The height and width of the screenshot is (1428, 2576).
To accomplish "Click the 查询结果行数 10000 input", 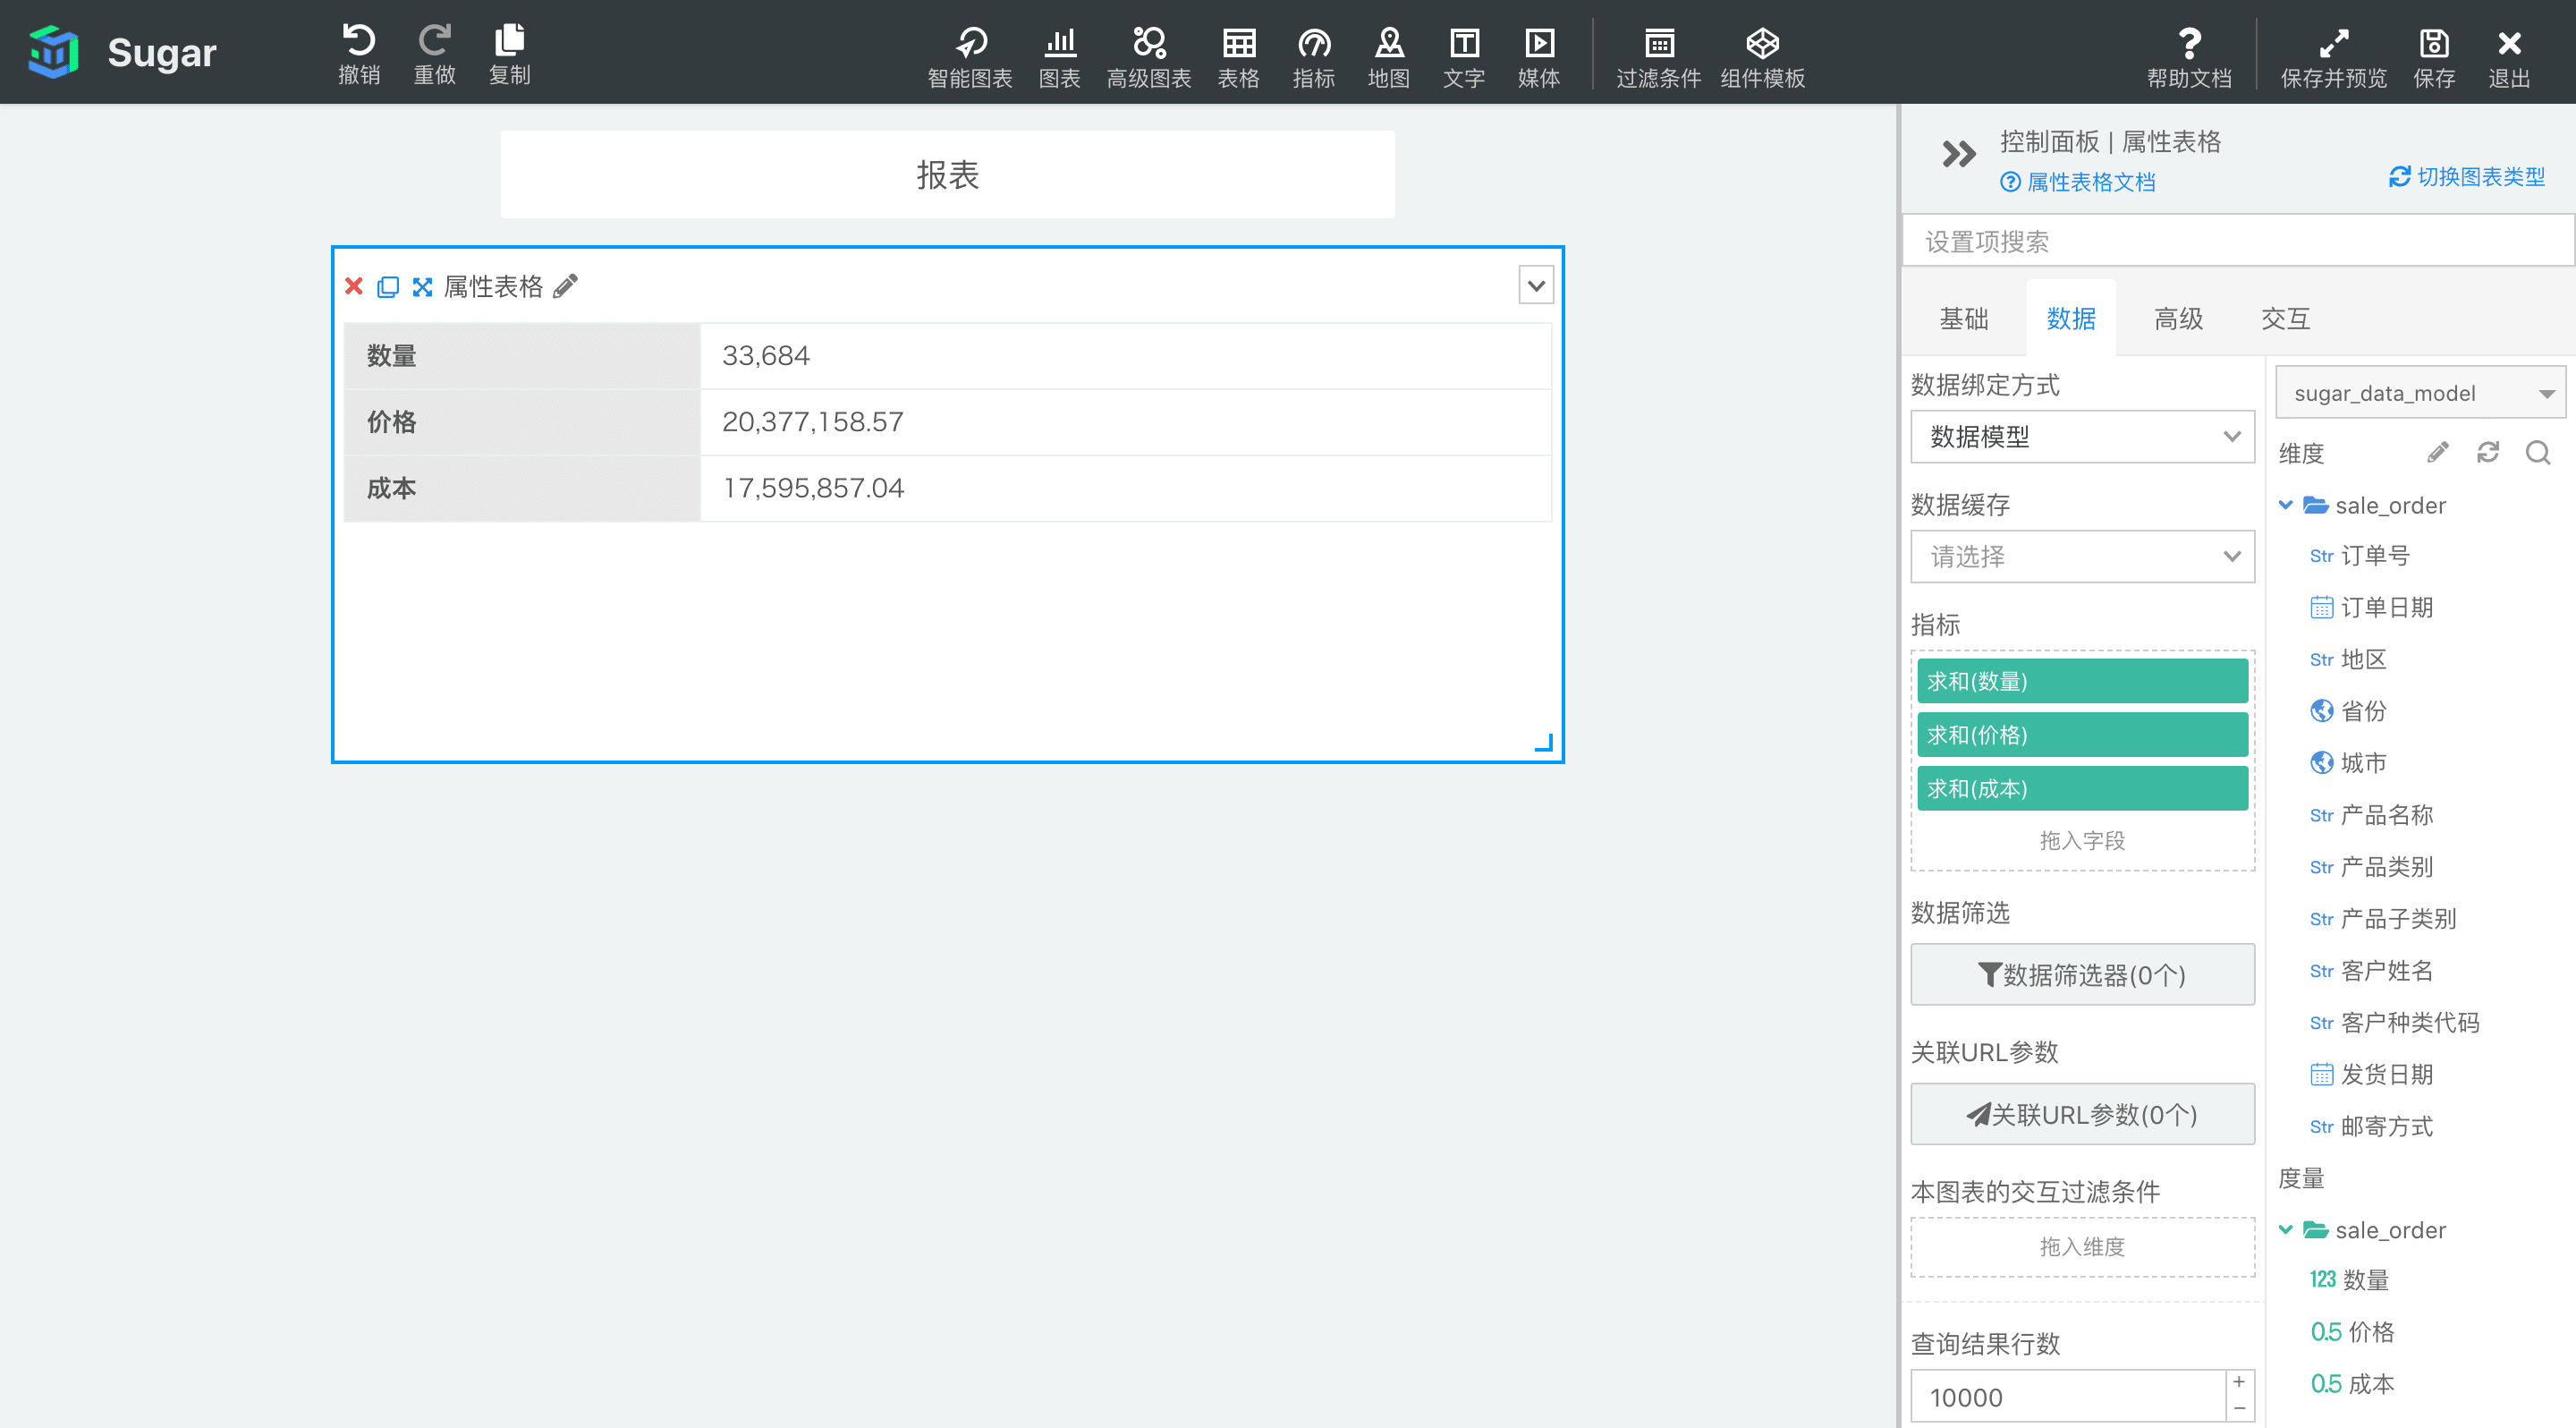I will (x=2068, y=1397).
